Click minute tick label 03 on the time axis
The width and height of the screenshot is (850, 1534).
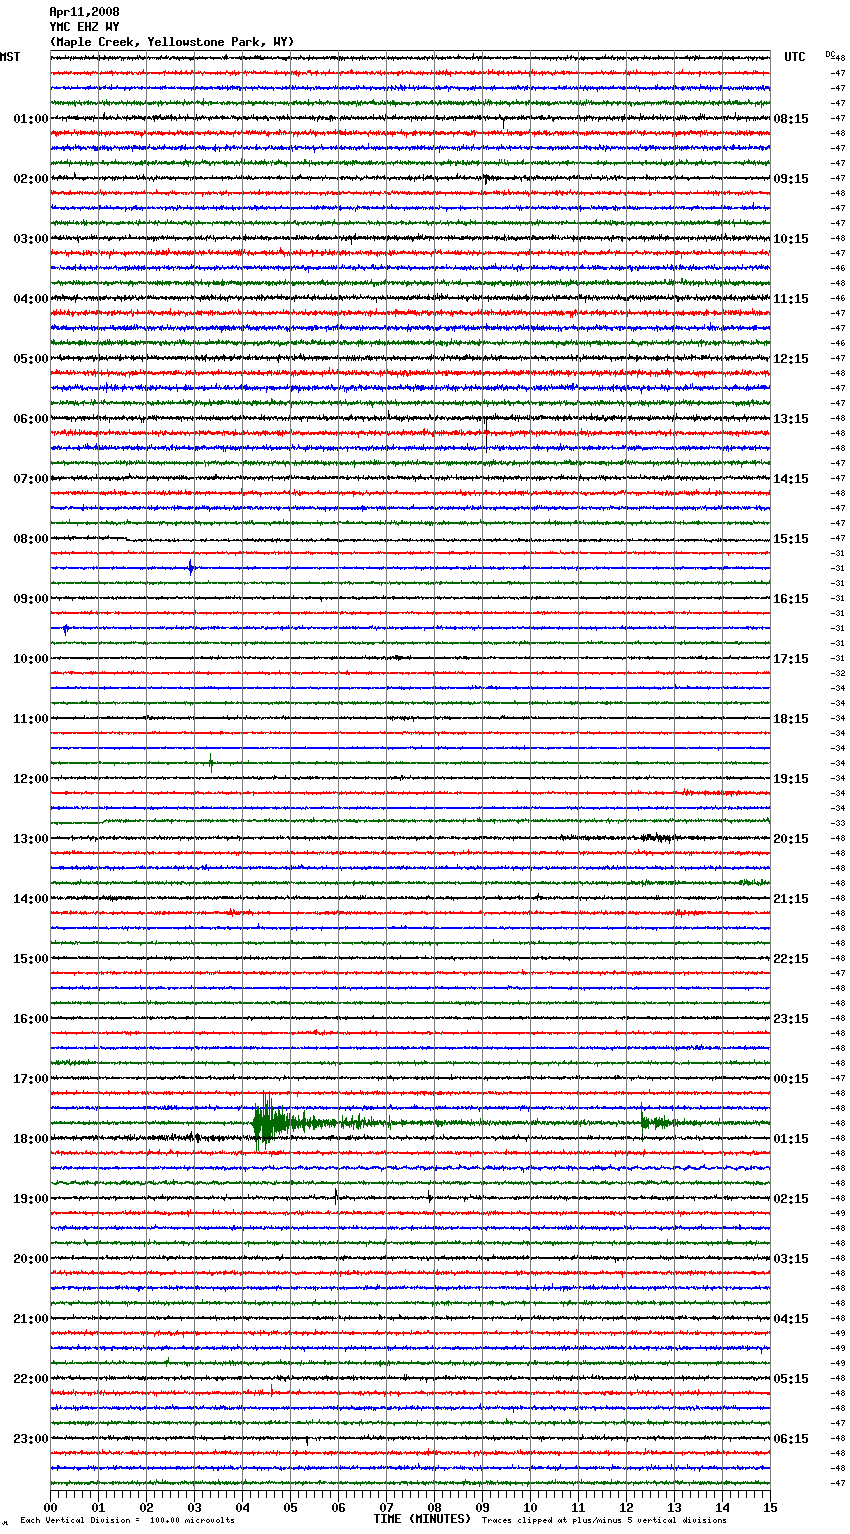[194, 1507]
